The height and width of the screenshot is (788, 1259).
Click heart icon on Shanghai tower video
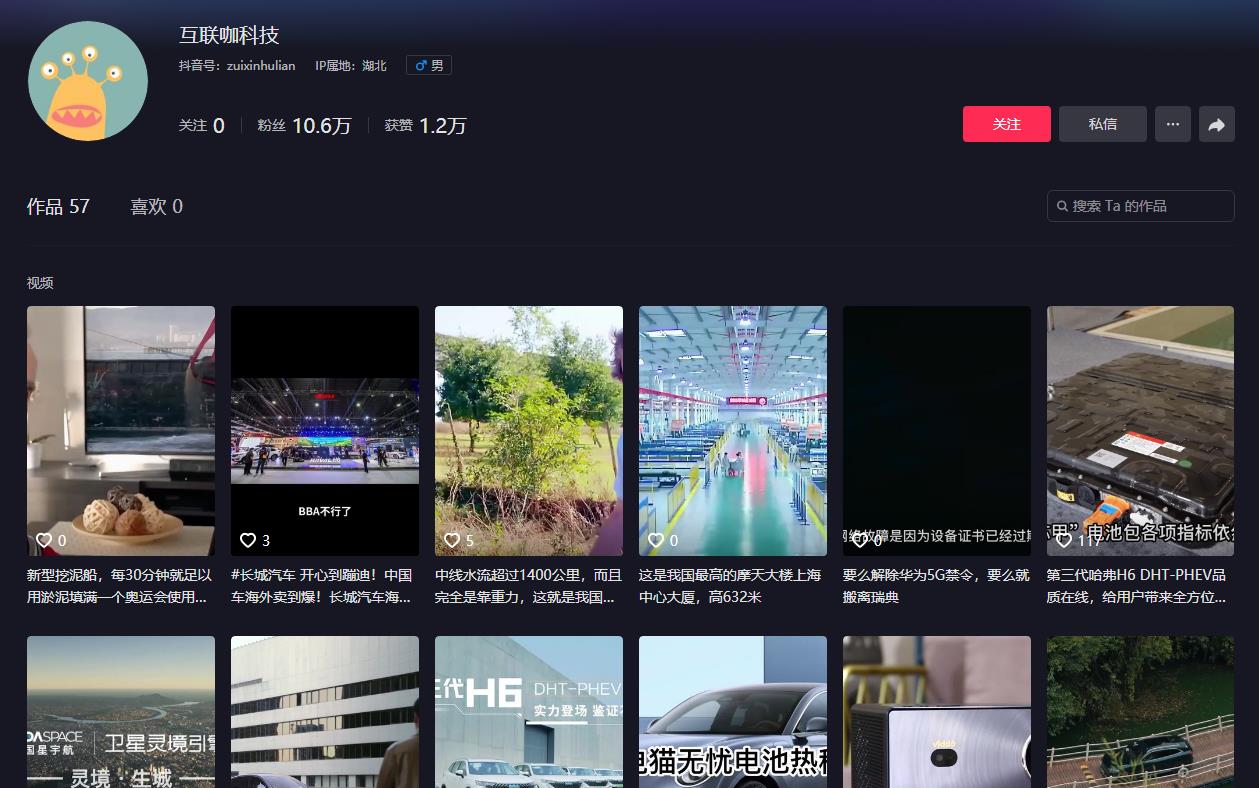(656, 540)
